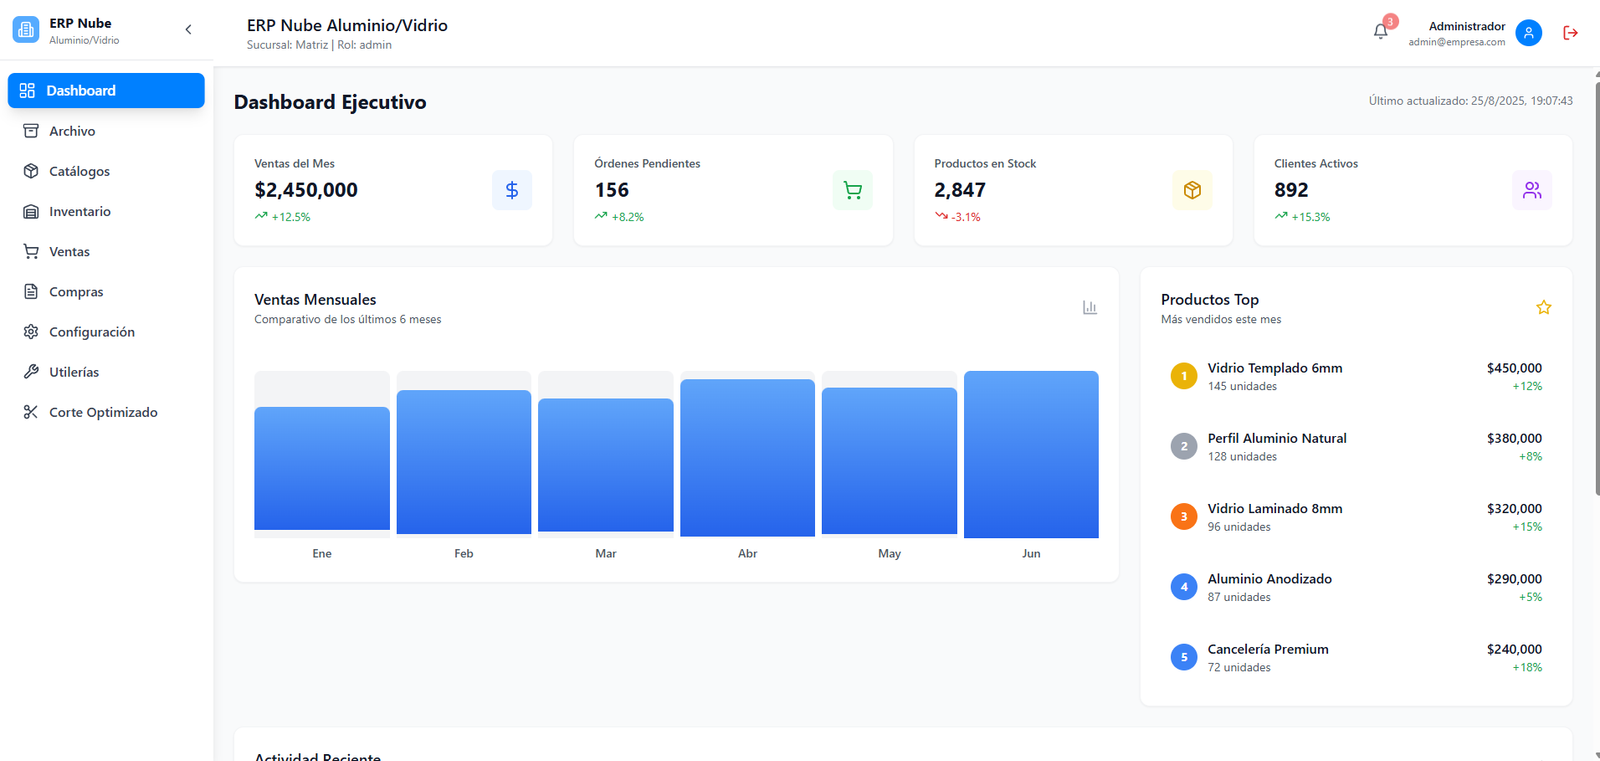Click the star icon in Productos Top

(x=1543, y=307)
